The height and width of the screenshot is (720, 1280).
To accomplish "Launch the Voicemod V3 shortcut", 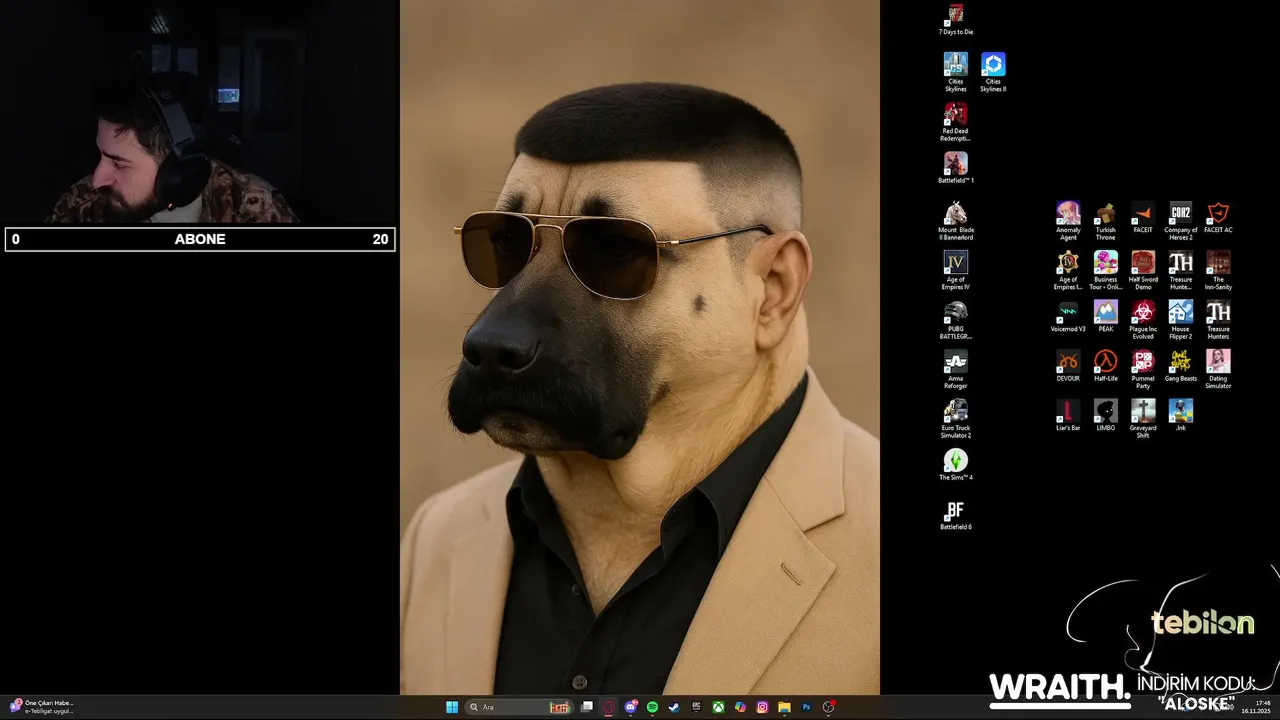I will [1068, 316].
